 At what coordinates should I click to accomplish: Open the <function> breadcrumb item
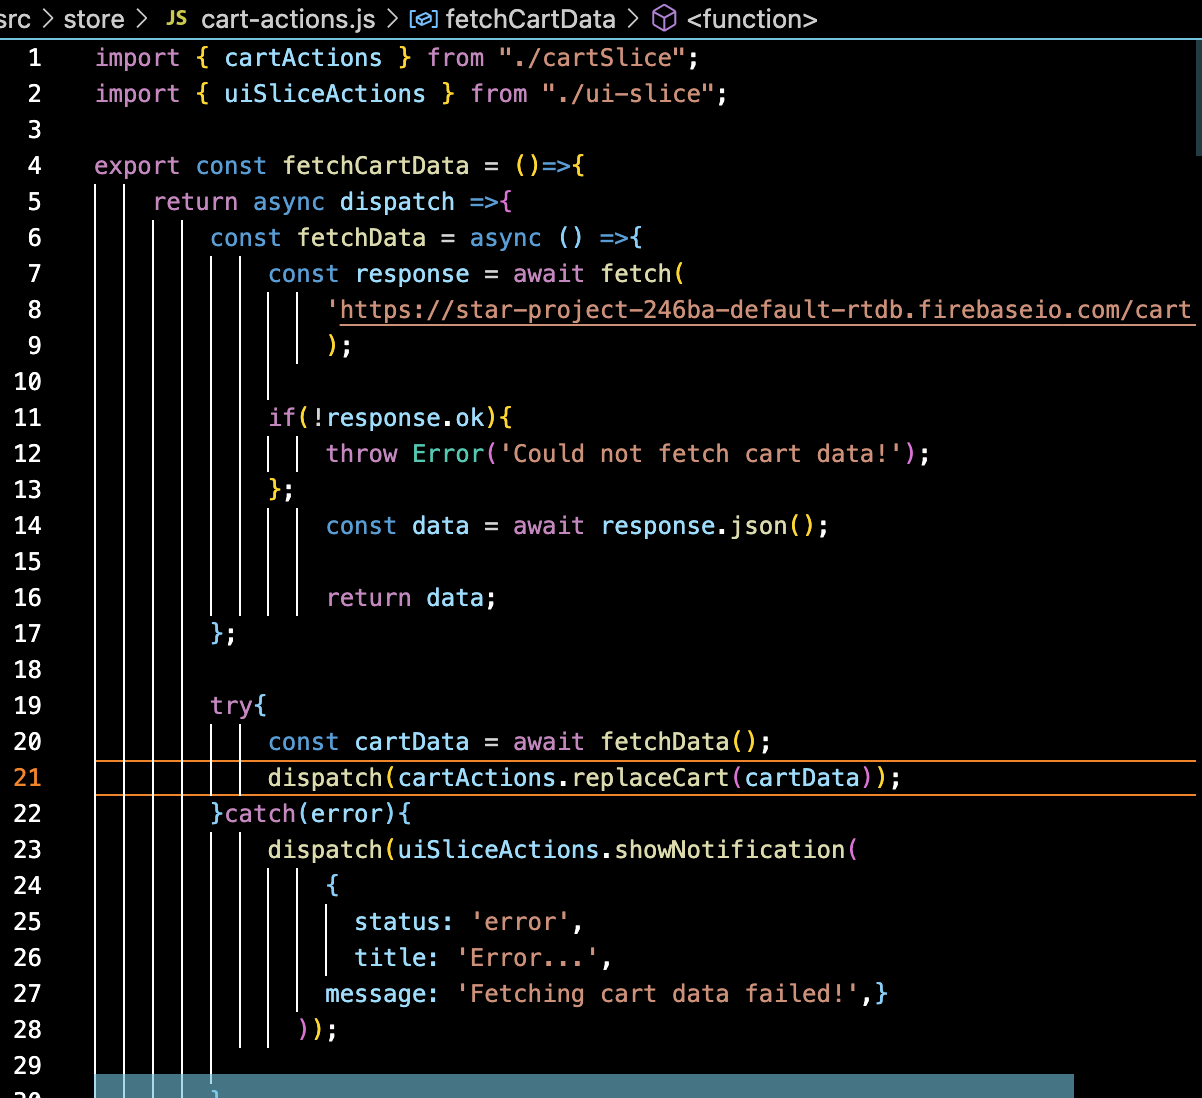coord(751,19)
